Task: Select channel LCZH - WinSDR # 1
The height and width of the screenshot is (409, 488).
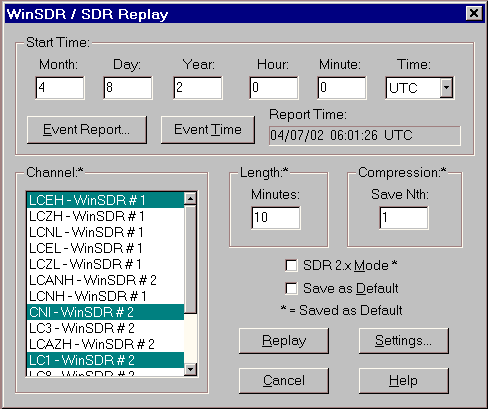Action: (x=105, y=216)
